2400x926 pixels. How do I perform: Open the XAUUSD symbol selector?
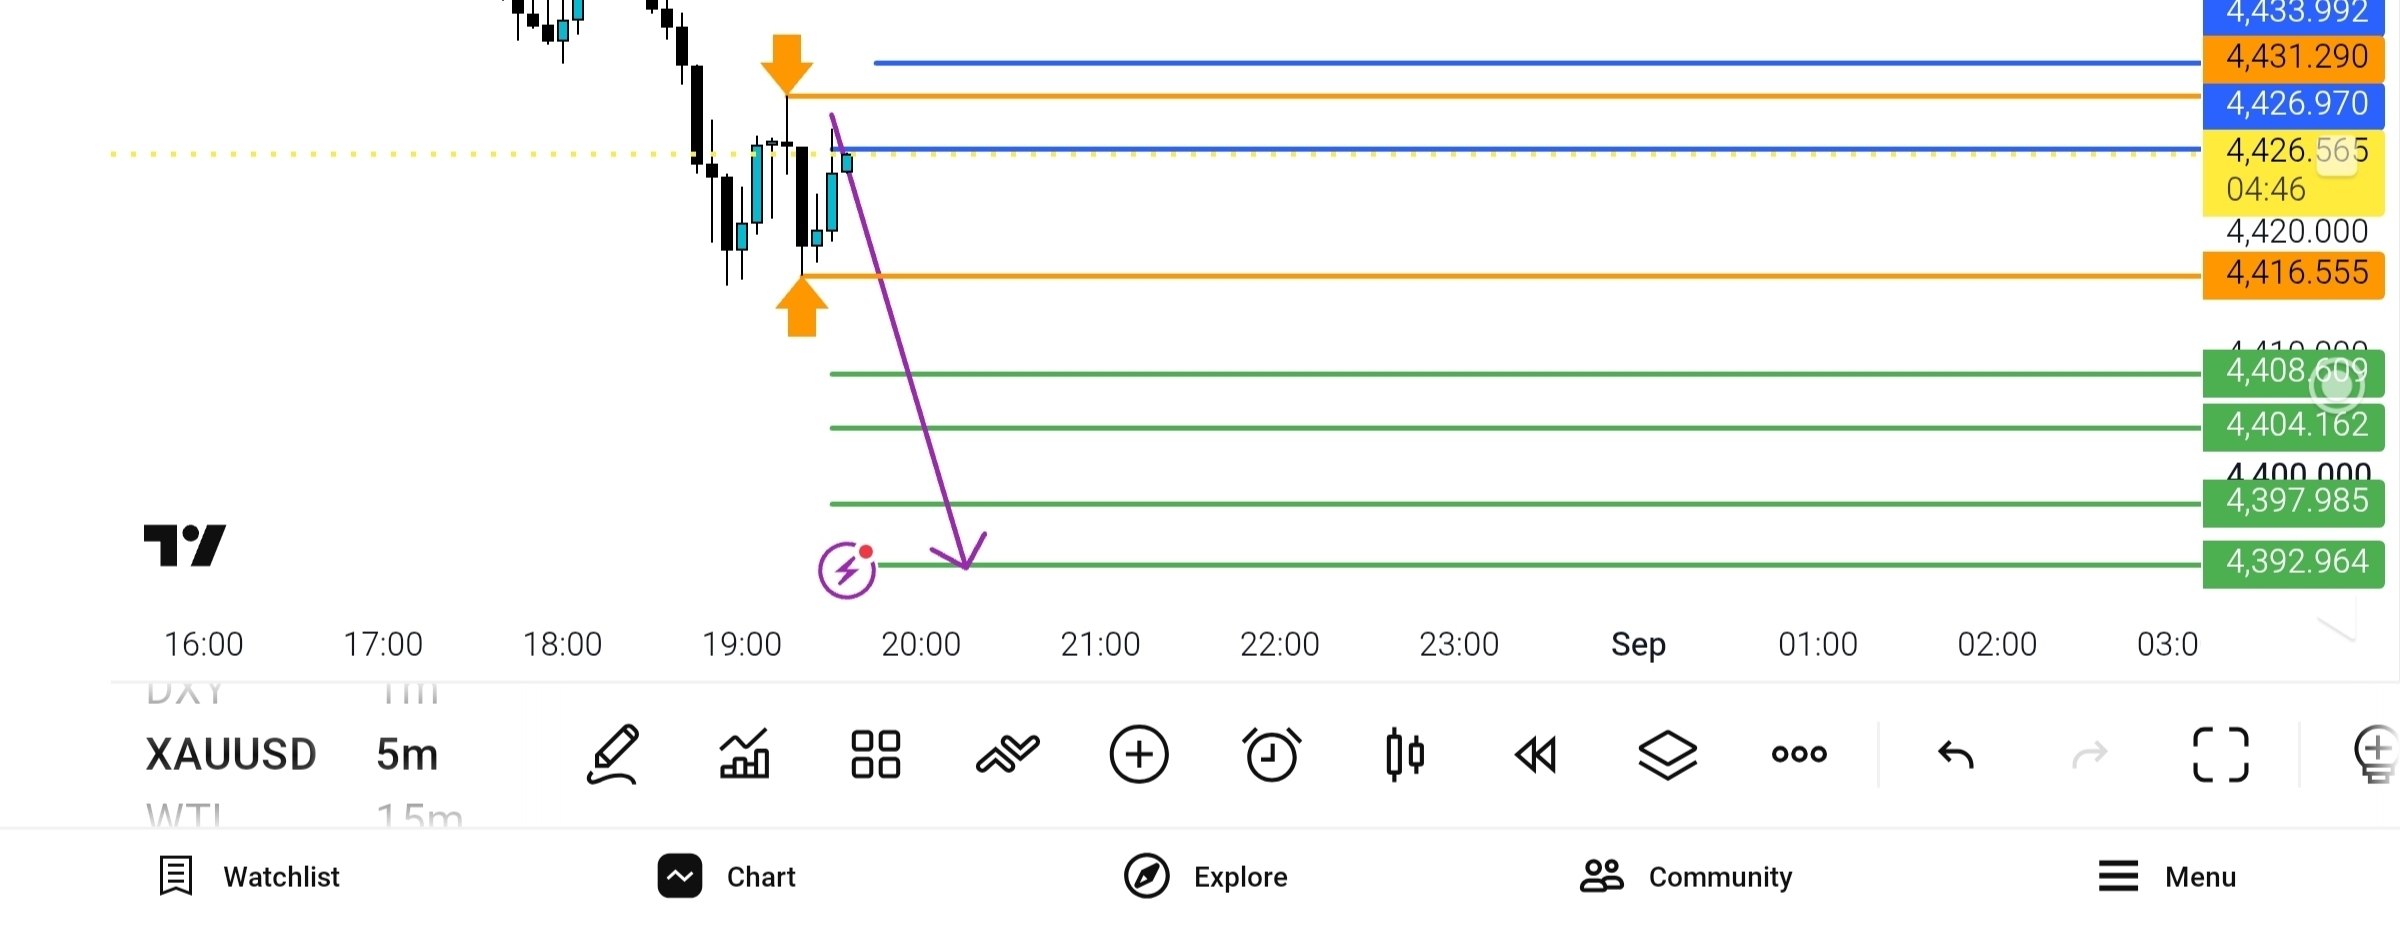pyautogui.click(x=231, y=754)
